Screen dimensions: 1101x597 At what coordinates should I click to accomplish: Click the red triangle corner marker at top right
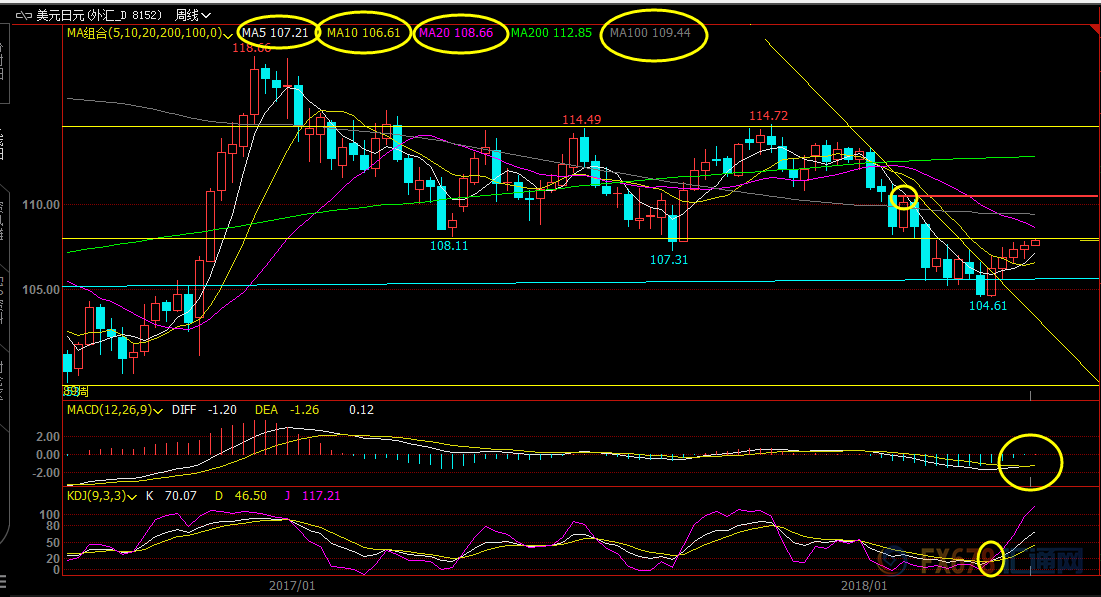point(1094,28)
